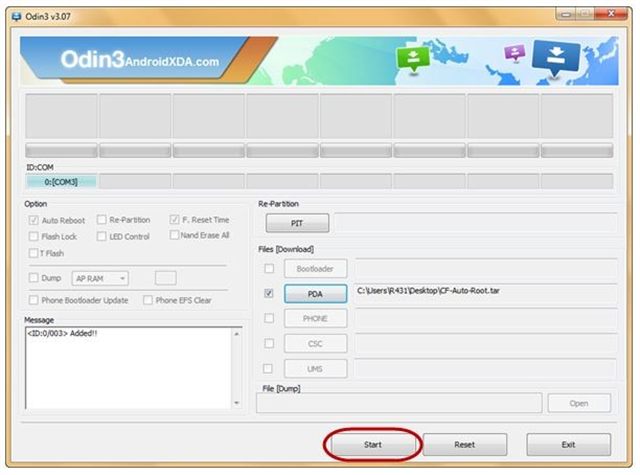This screenshot has width=640, height=475.
Task: Toggle the Auto Reboot checkbox
Action: pyautogui.click(x=33, y=220)
